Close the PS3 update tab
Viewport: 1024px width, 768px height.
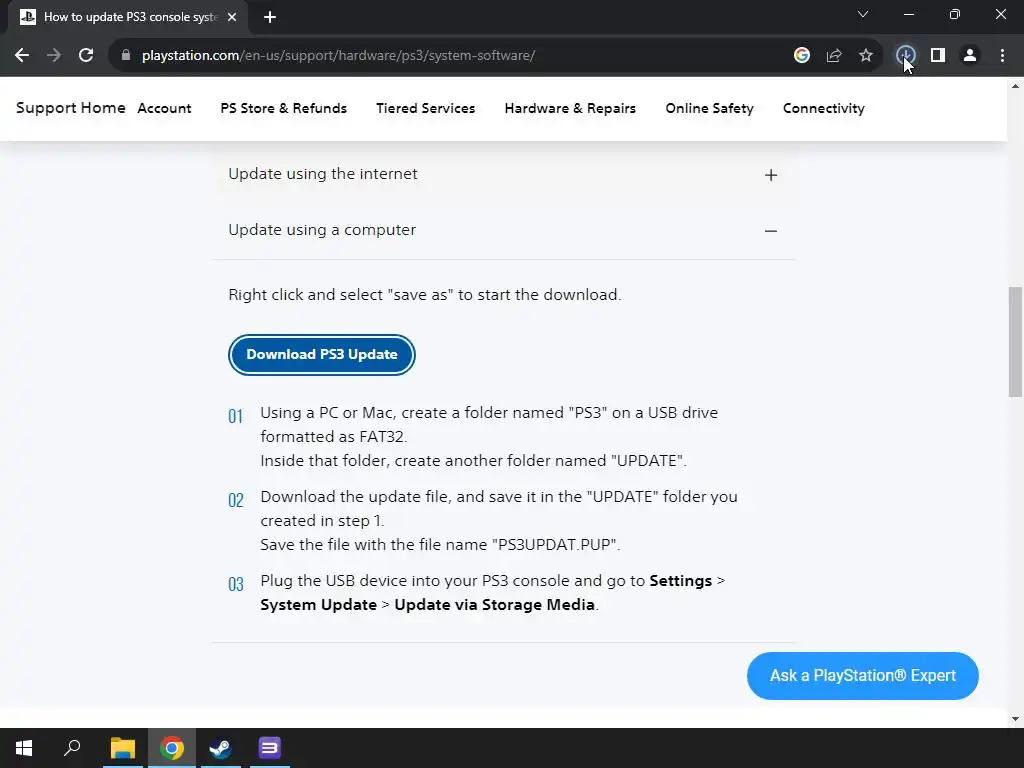click(232, 17)
